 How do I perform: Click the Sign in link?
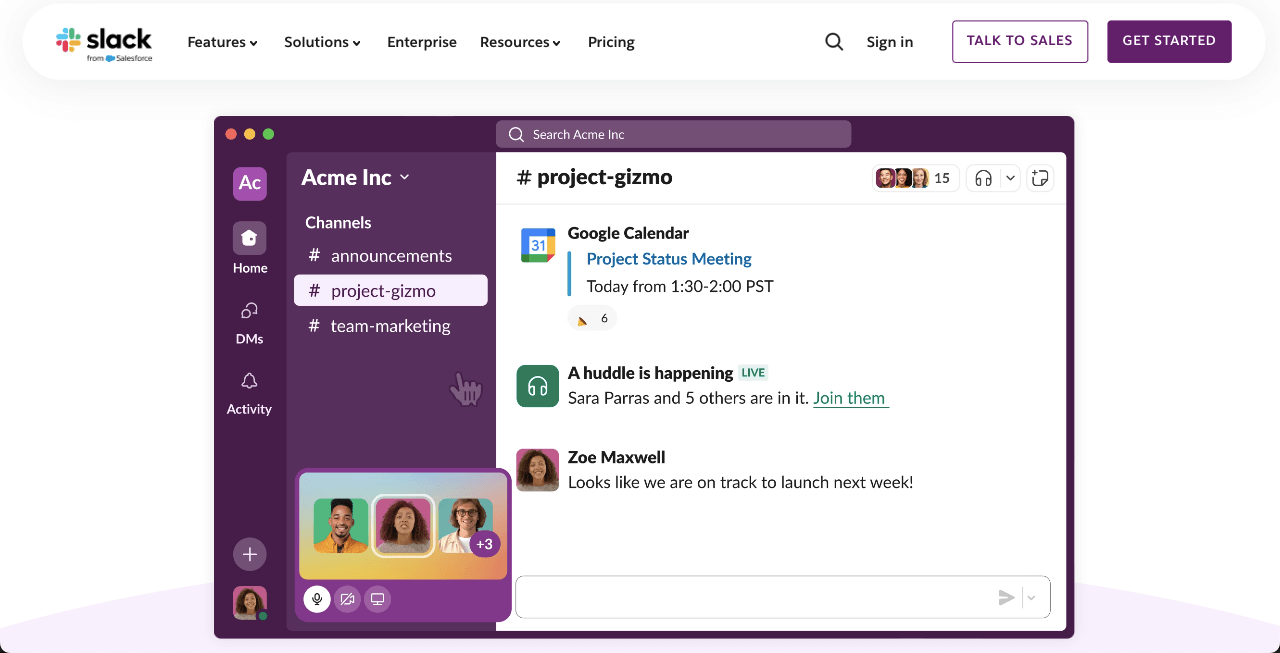point(890,42)
